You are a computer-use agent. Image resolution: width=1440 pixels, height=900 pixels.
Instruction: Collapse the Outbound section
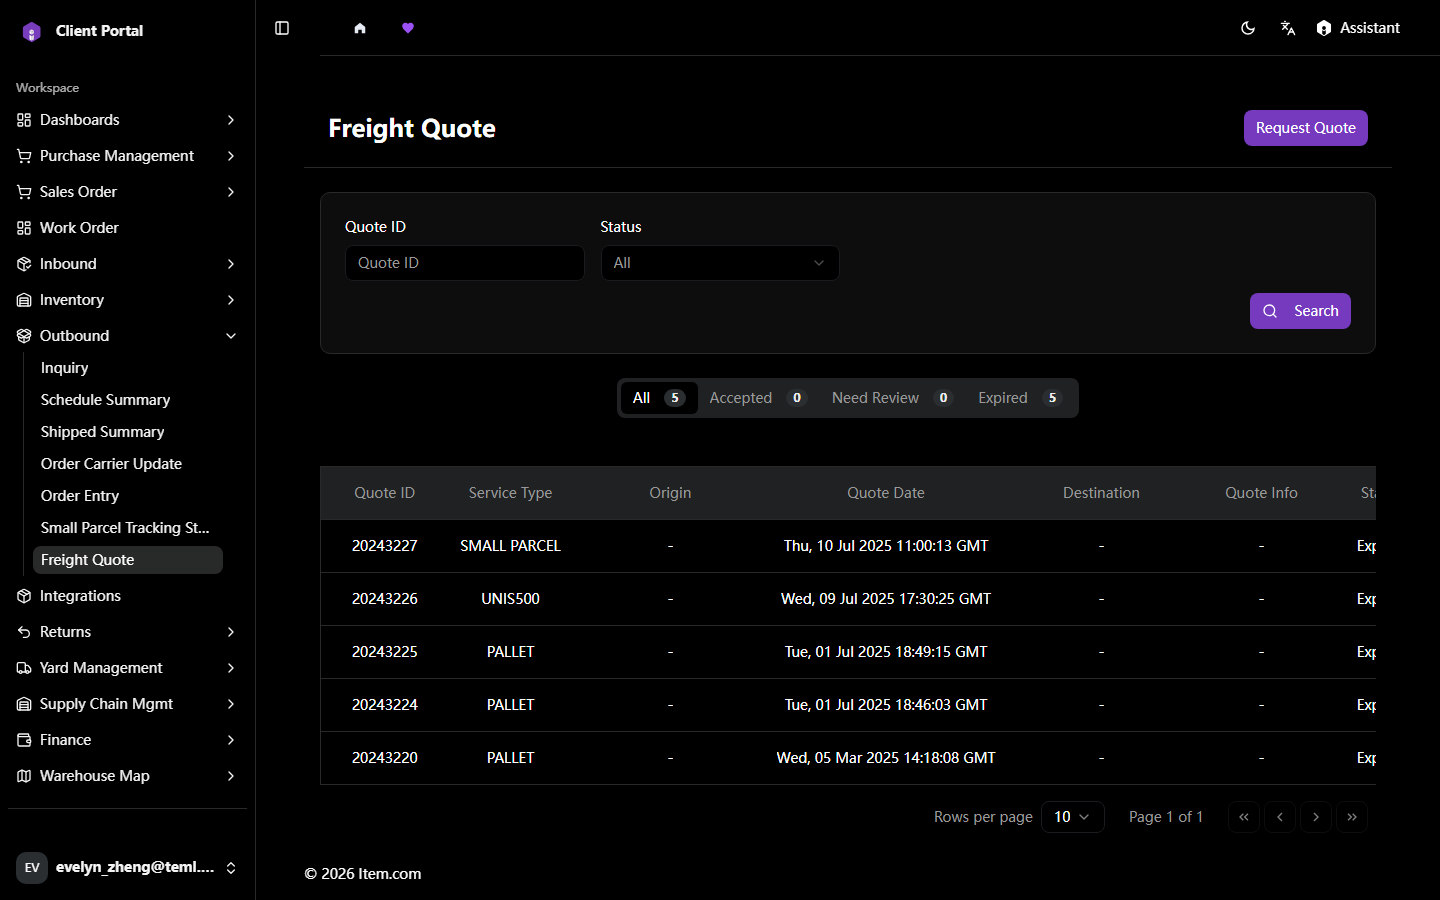tap(127, 336)
